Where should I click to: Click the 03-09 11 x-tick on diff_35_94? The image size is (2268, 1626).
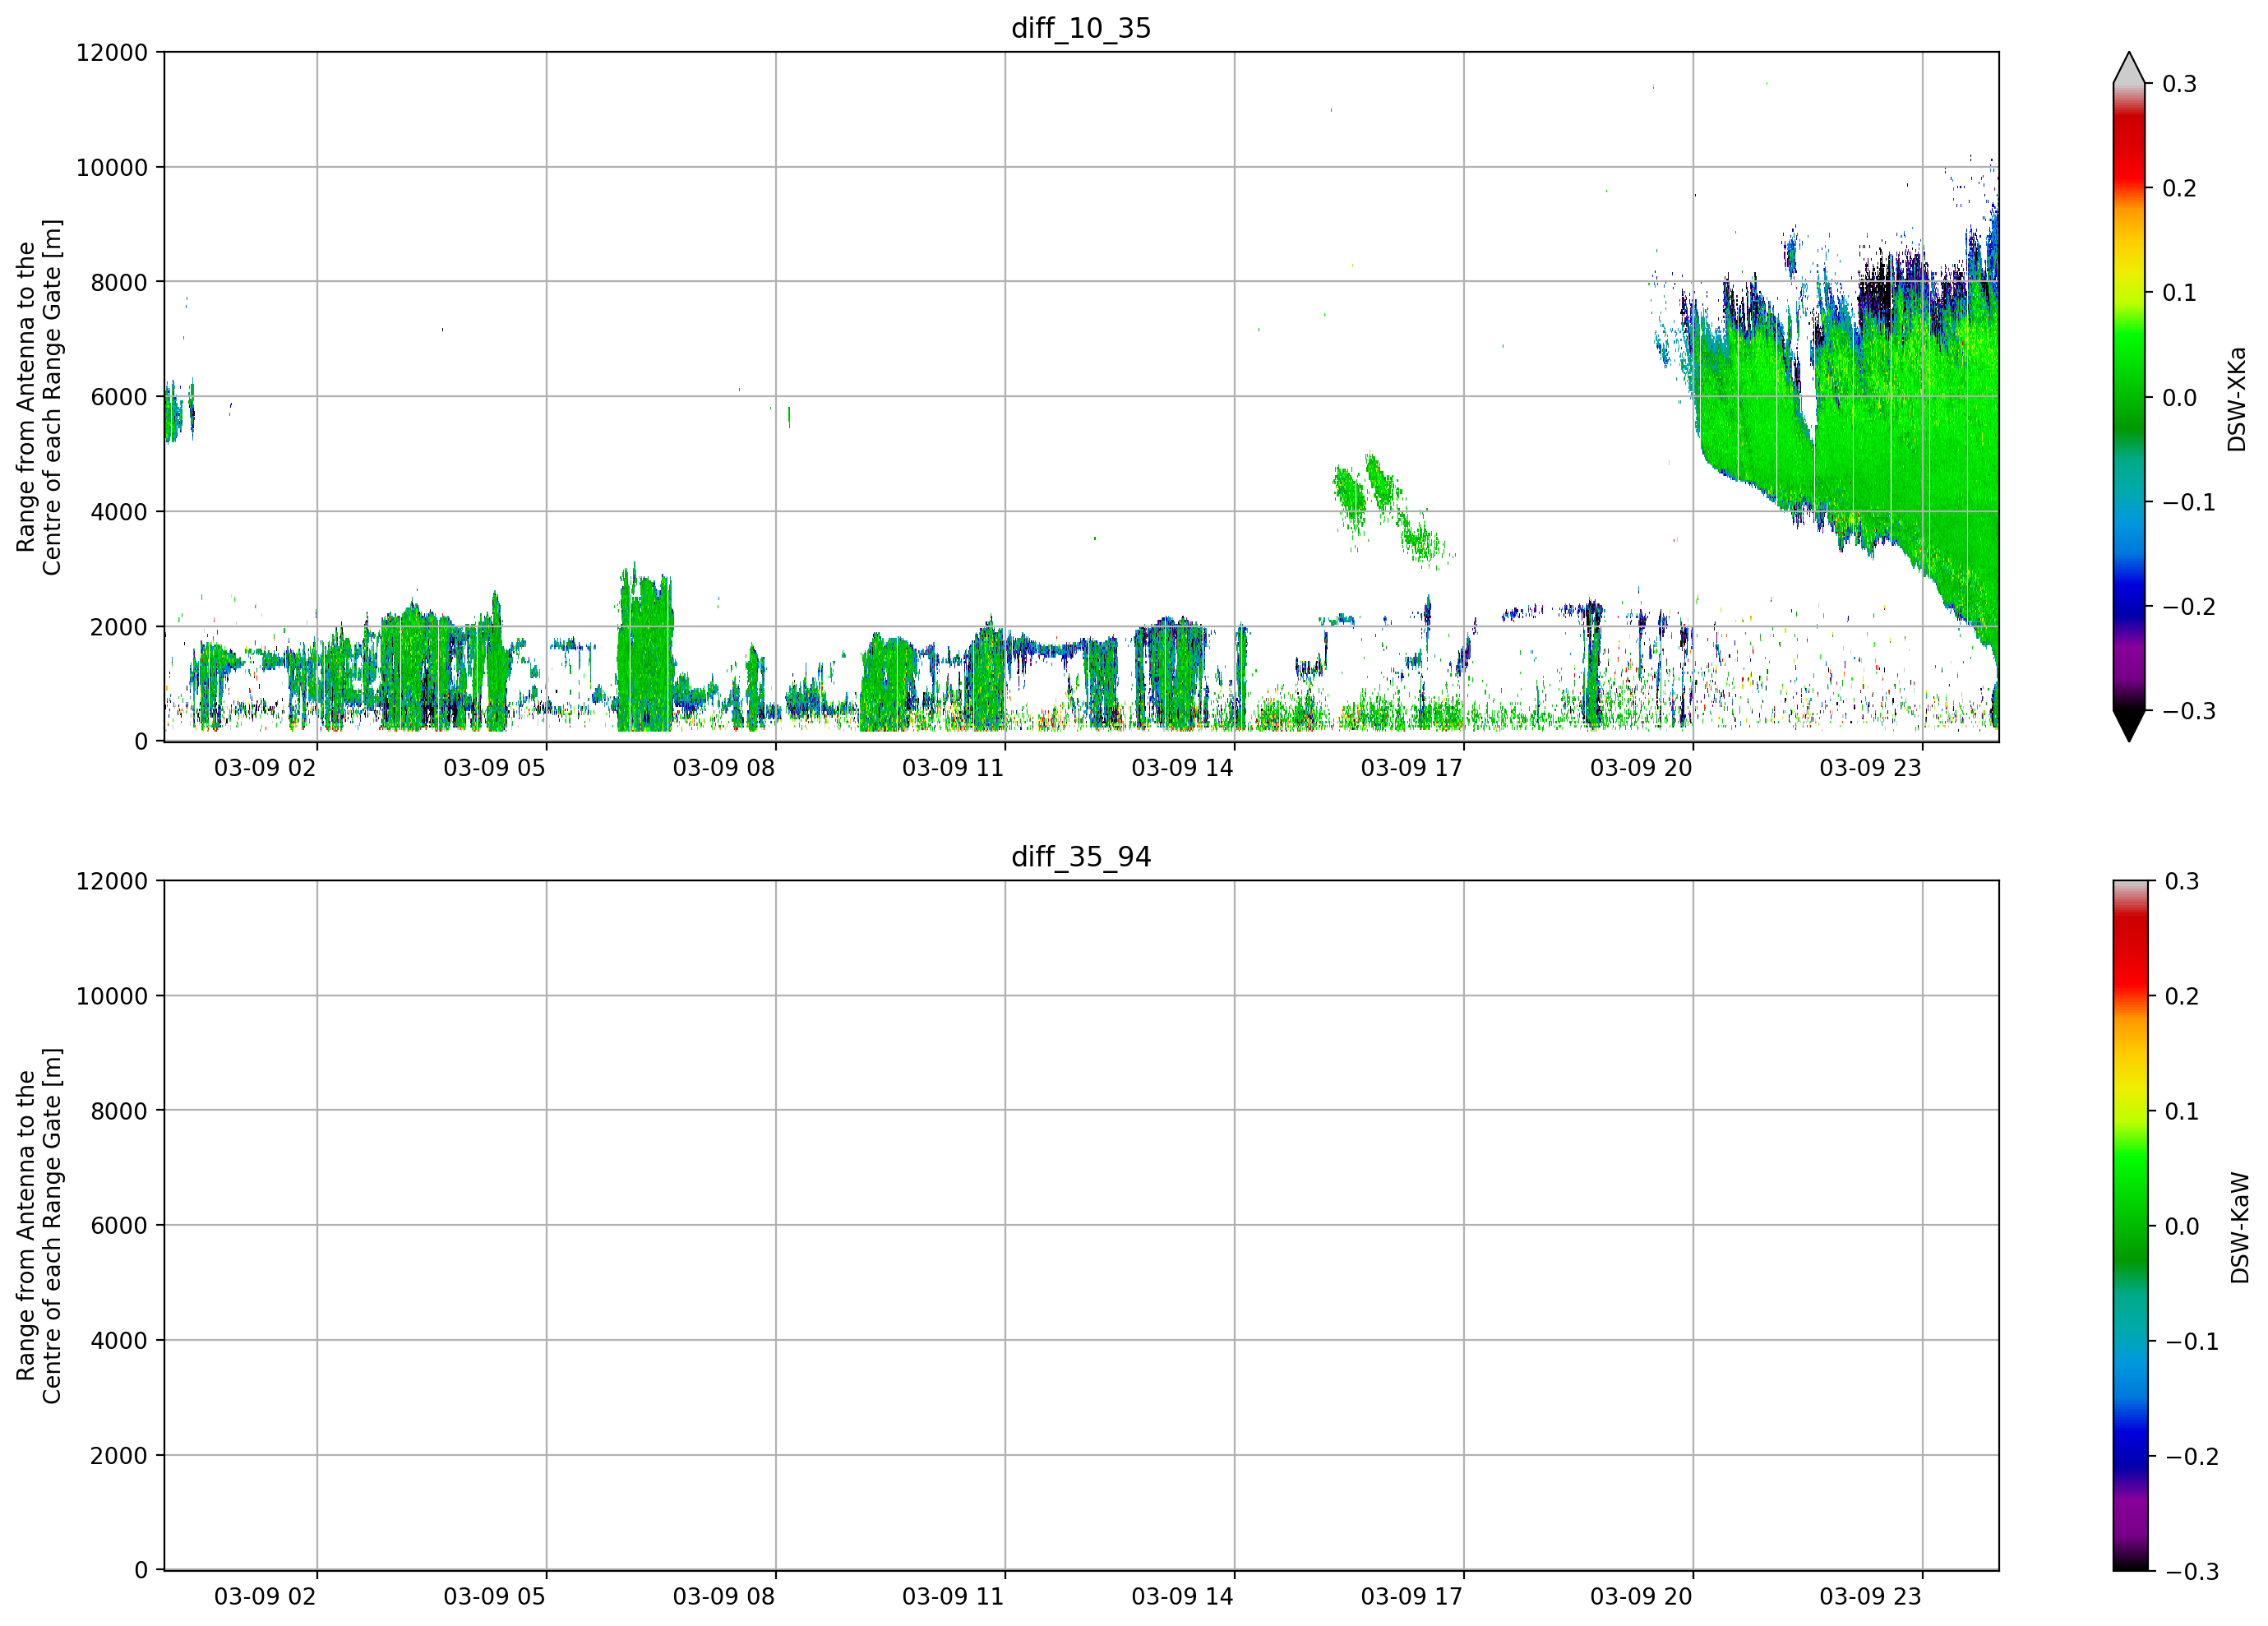[953, 1597]
